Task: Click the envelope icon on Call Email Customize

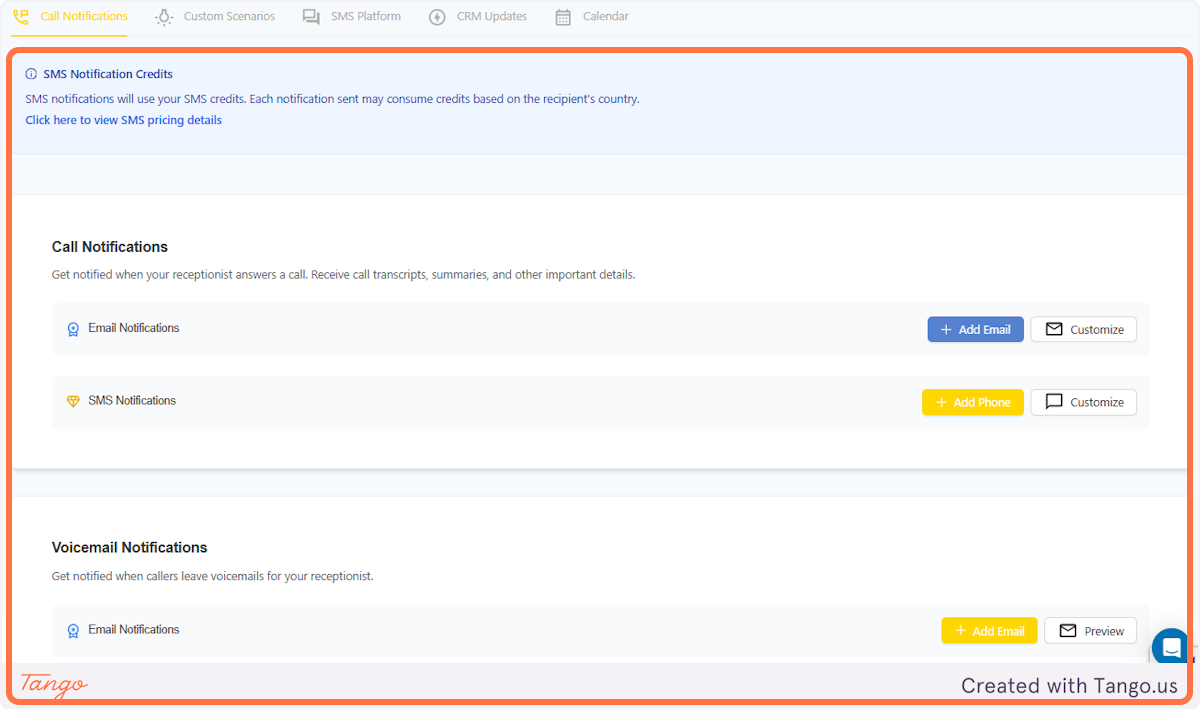Action: (1054, 329)
